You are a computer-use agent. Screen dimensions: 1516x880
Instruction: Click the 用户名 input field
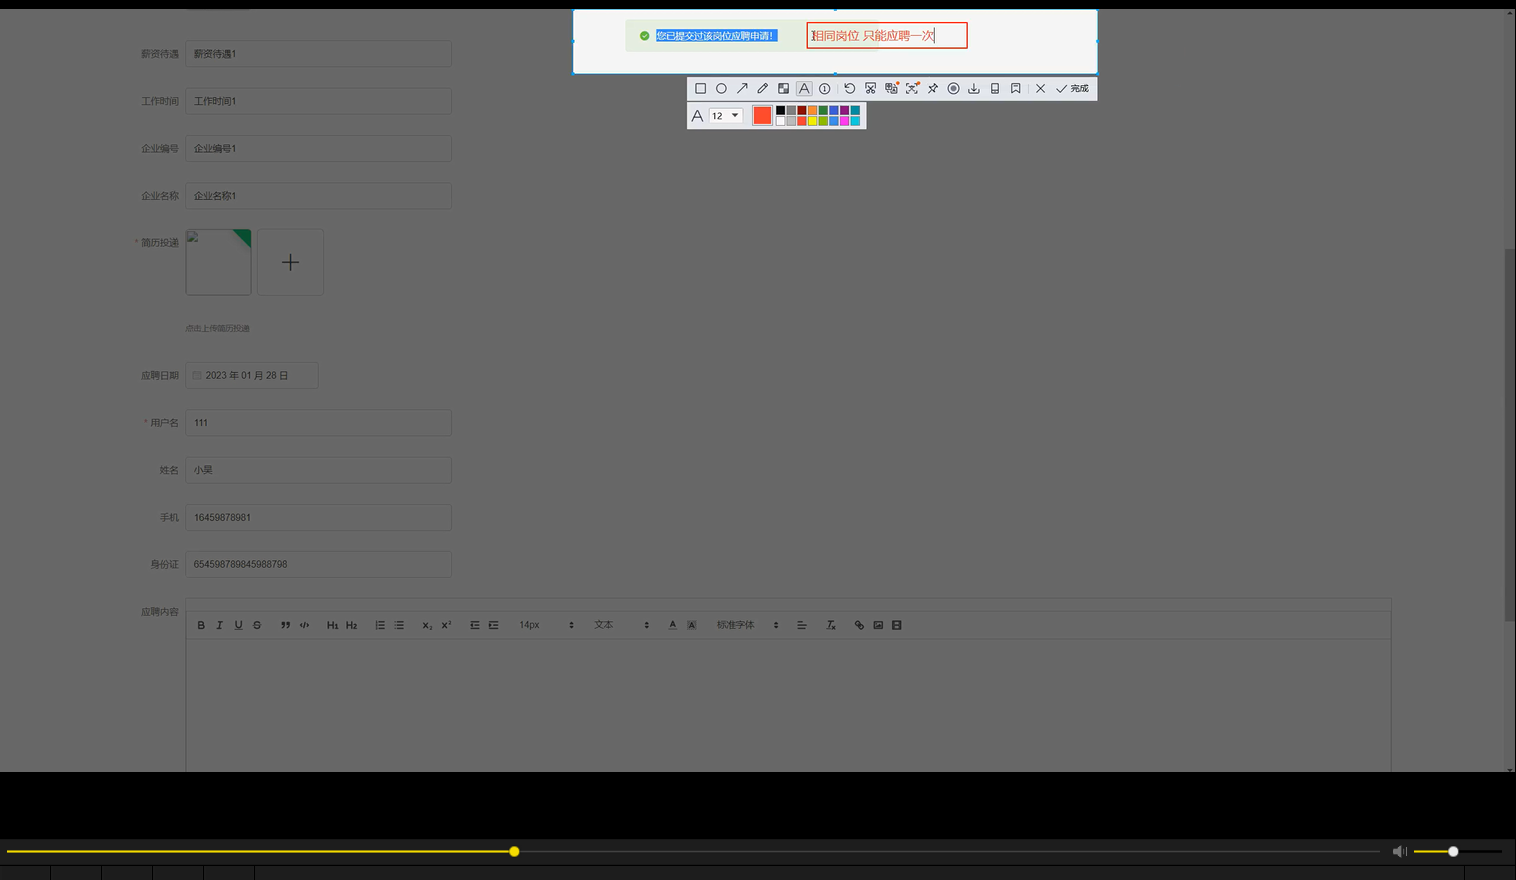pos(318,423)
